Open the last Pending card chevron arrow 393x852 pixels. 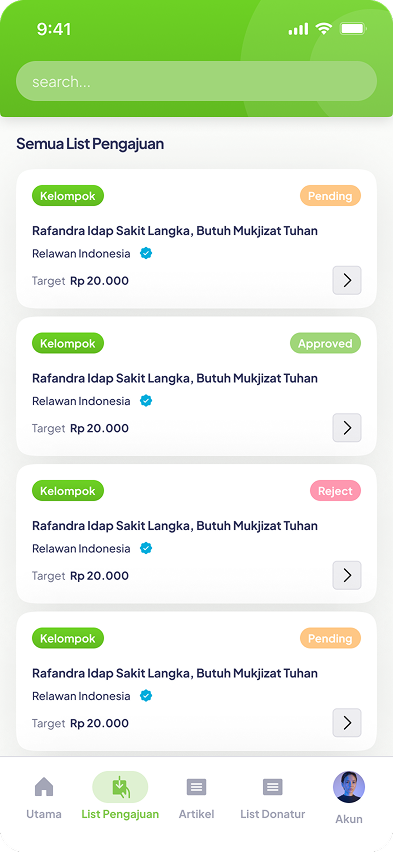[347, 723]
